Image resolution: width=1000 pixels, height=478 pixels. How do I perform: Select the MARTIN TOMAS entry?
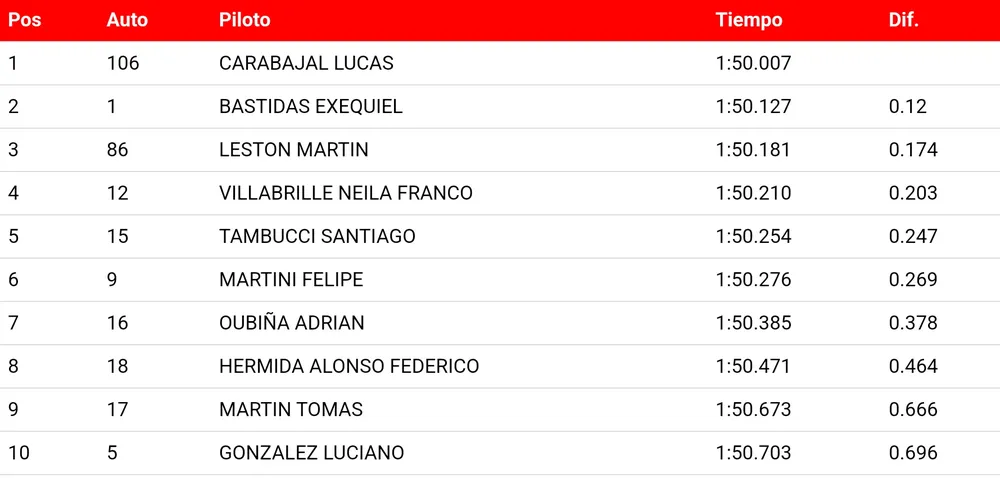point(291,410)
